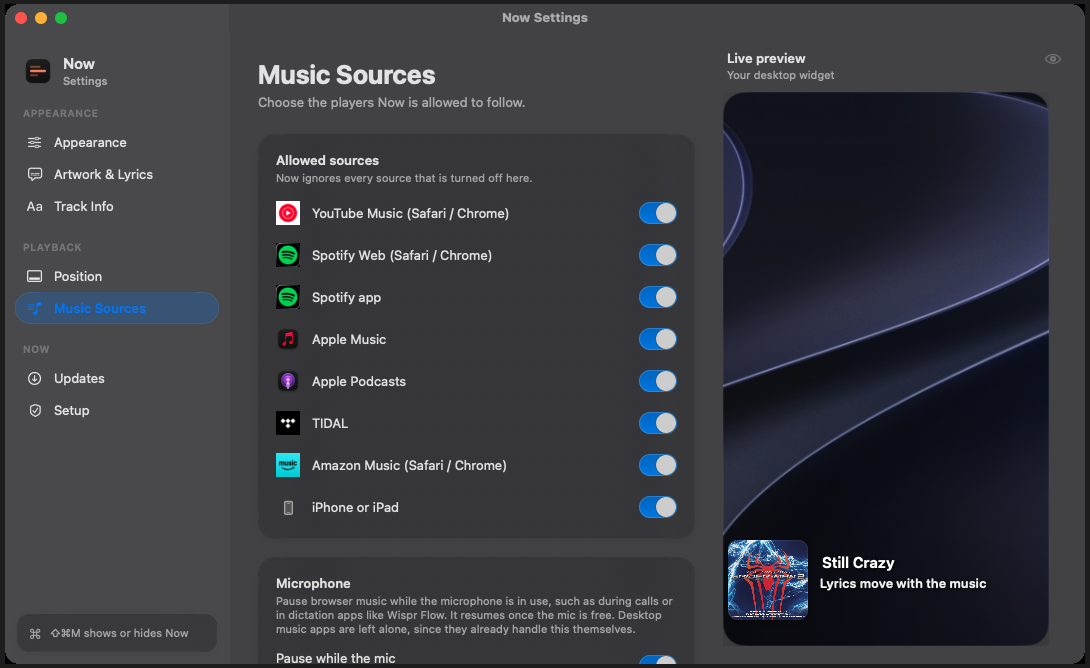Toggle the live preview eye icon
Image resolution: width=1090 pixels, height=668 pixels.
[x=1052, y=59]
